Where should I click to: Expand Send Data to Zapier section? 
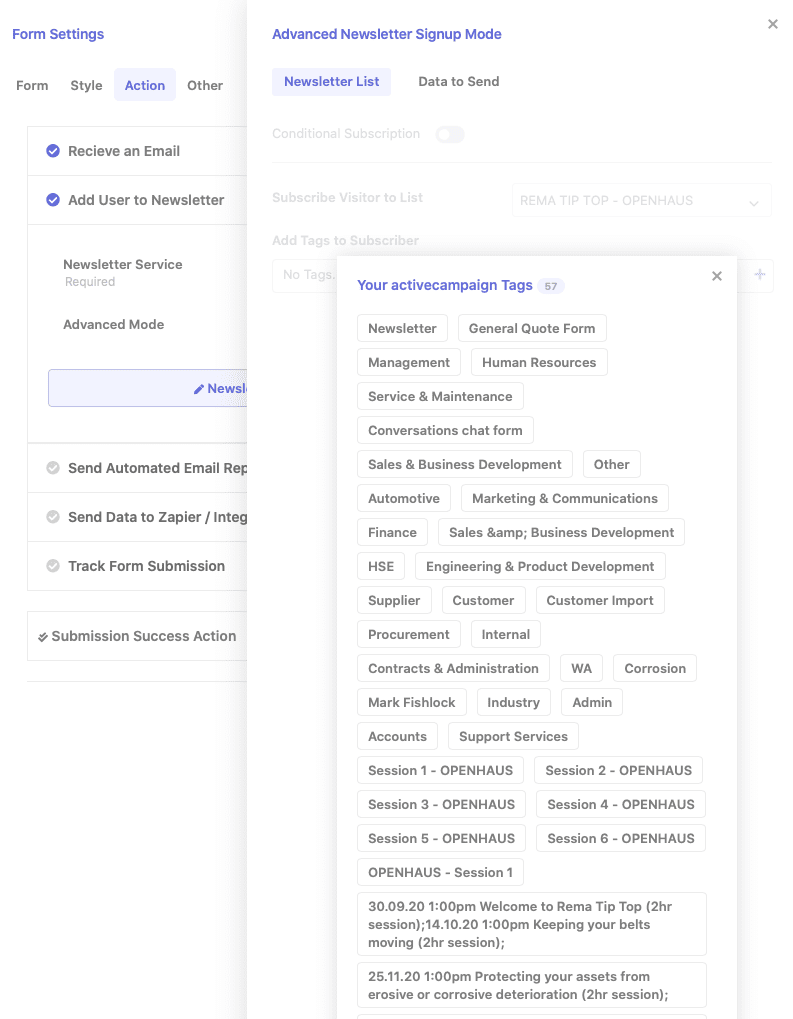pos(156,517)
